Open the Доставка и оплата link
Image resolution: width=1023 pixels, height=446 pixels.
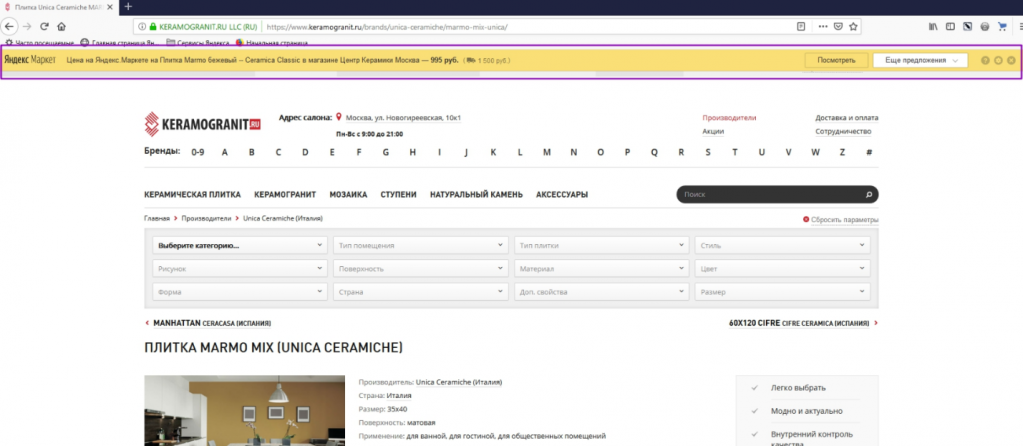pyautogui.click(x=846, y=118)
